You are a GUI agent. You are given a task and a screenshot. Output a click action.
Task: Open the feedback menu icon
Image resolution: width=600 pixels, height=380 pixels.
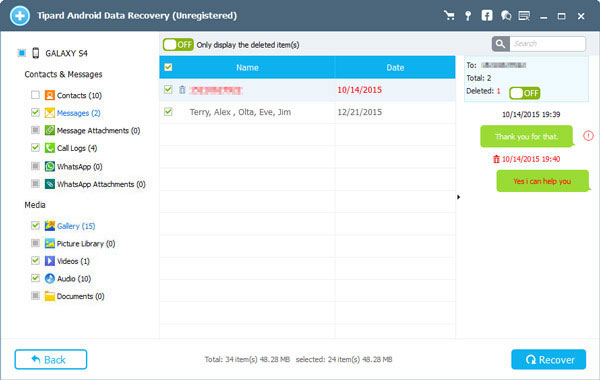point(524,16)
